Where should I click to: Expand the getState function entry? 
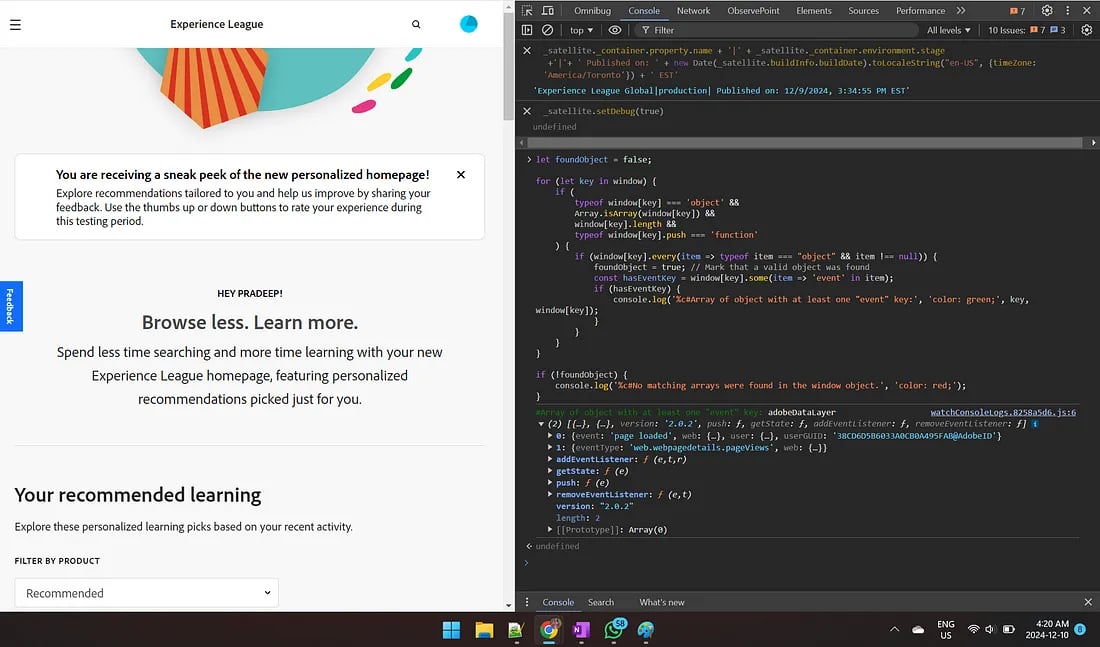pos(551,471)
